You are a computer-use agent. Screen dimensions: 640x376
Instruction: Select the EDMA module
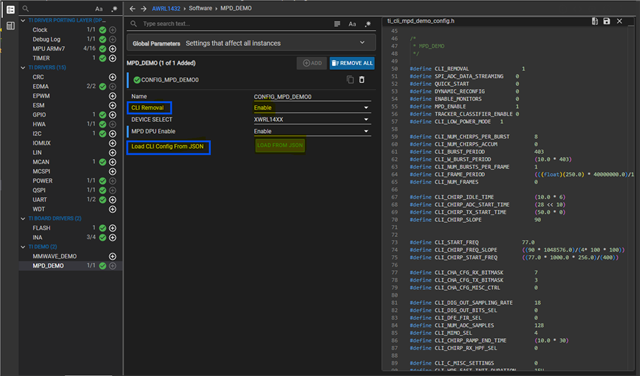(40, 87)
